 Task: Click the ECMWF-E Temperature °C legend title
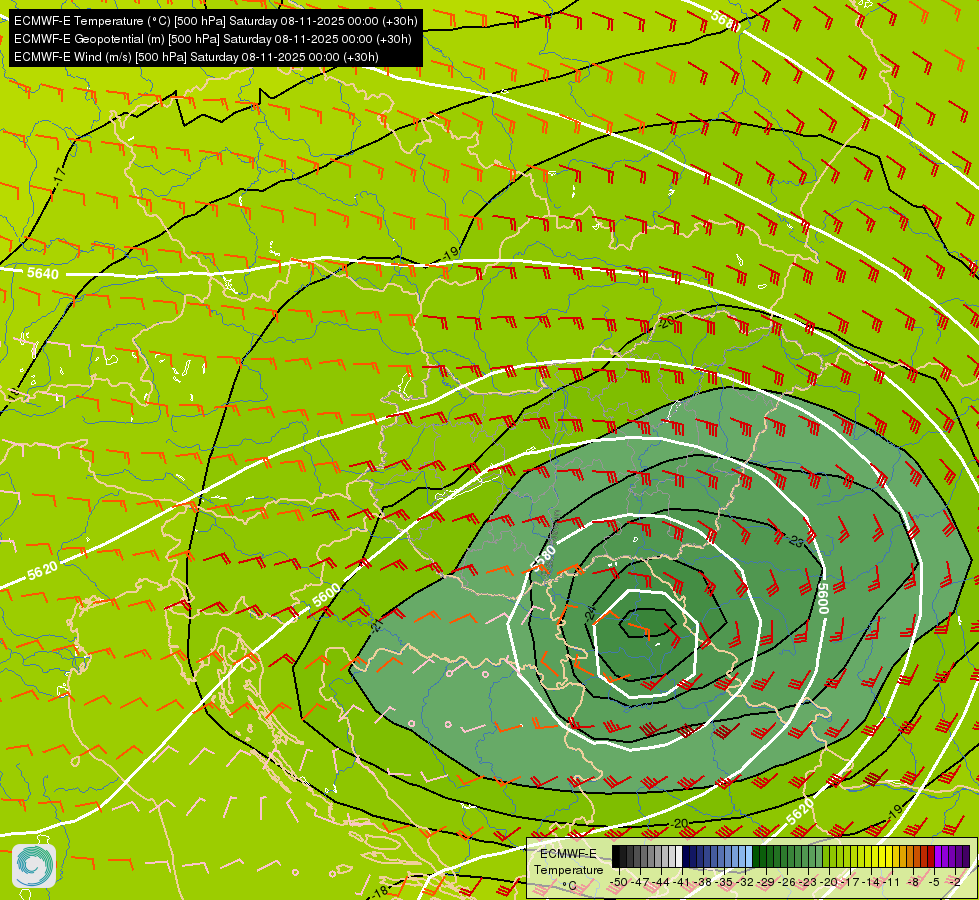coord(568,869)
